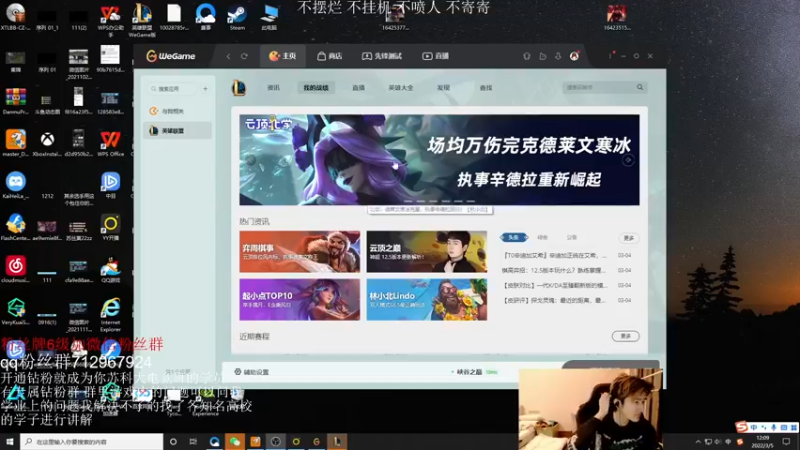Image resolution: width=800 pixels, height=450 pixels.
Task: Open the FlashCenter desktop icon
Action: [x=16, y=228]
